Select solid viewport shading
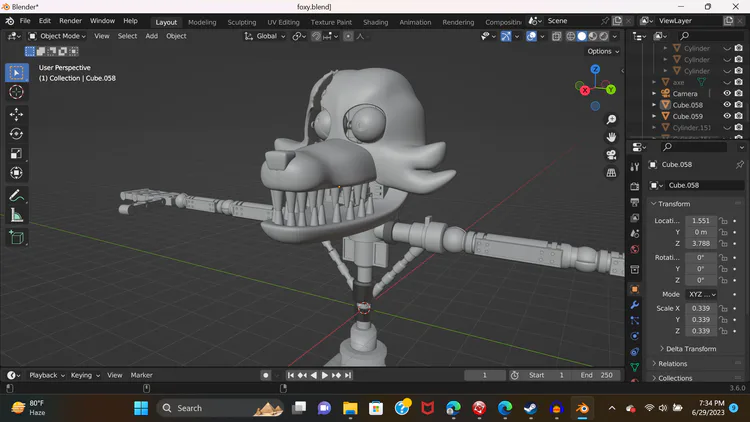The width and height of the screenshot is (750, 422). 582,36
